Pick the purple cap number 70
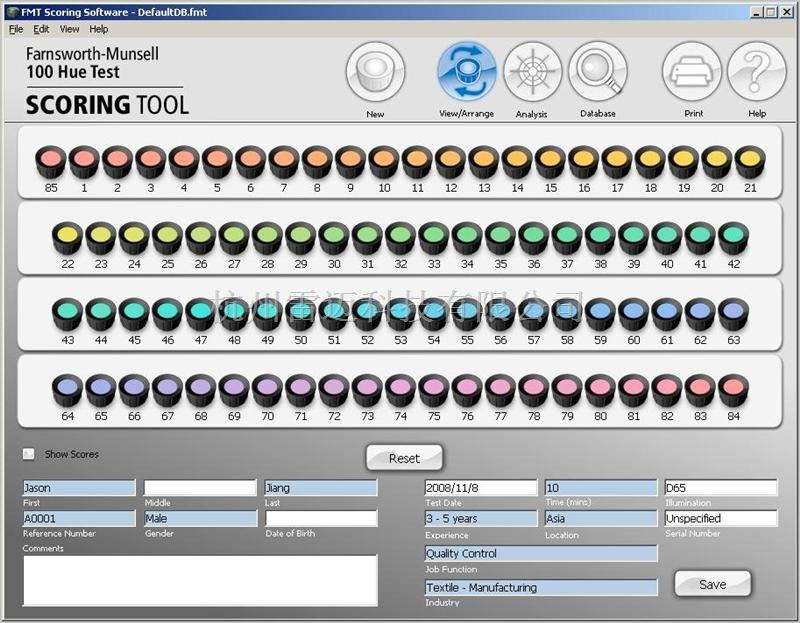 click(267, 390)
